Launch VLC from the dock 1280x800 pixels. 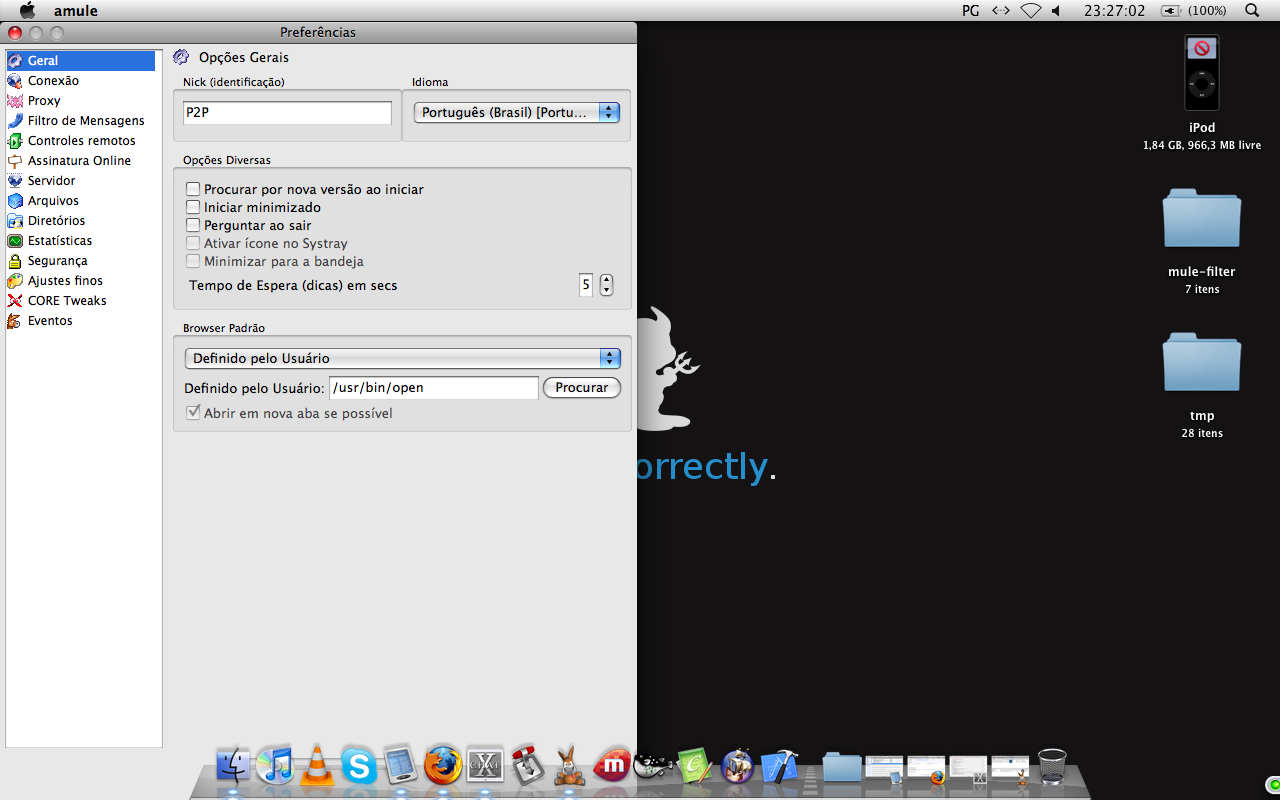click(317, 765)
